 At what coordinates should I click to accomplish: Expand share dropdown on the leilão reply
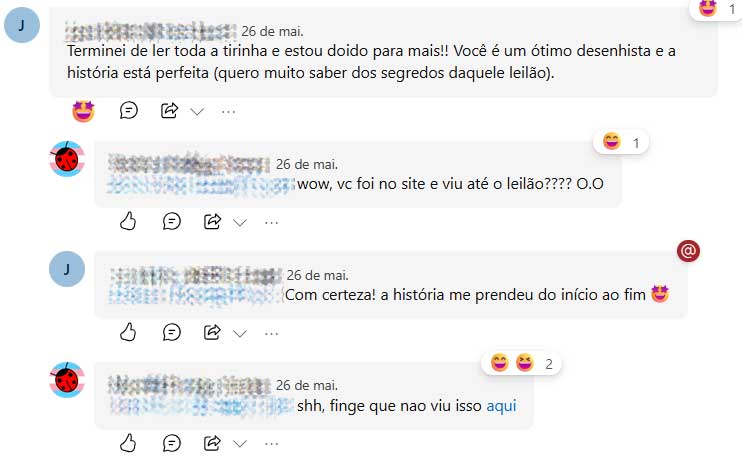pyautogui.click(x=240, y=223)
